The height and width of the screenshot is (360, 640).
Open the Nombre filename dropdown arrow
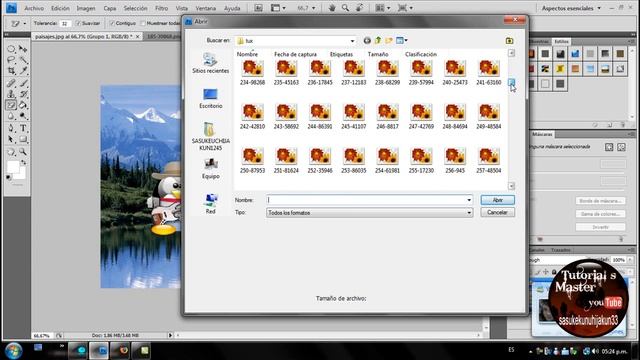(x=469, y=200)
